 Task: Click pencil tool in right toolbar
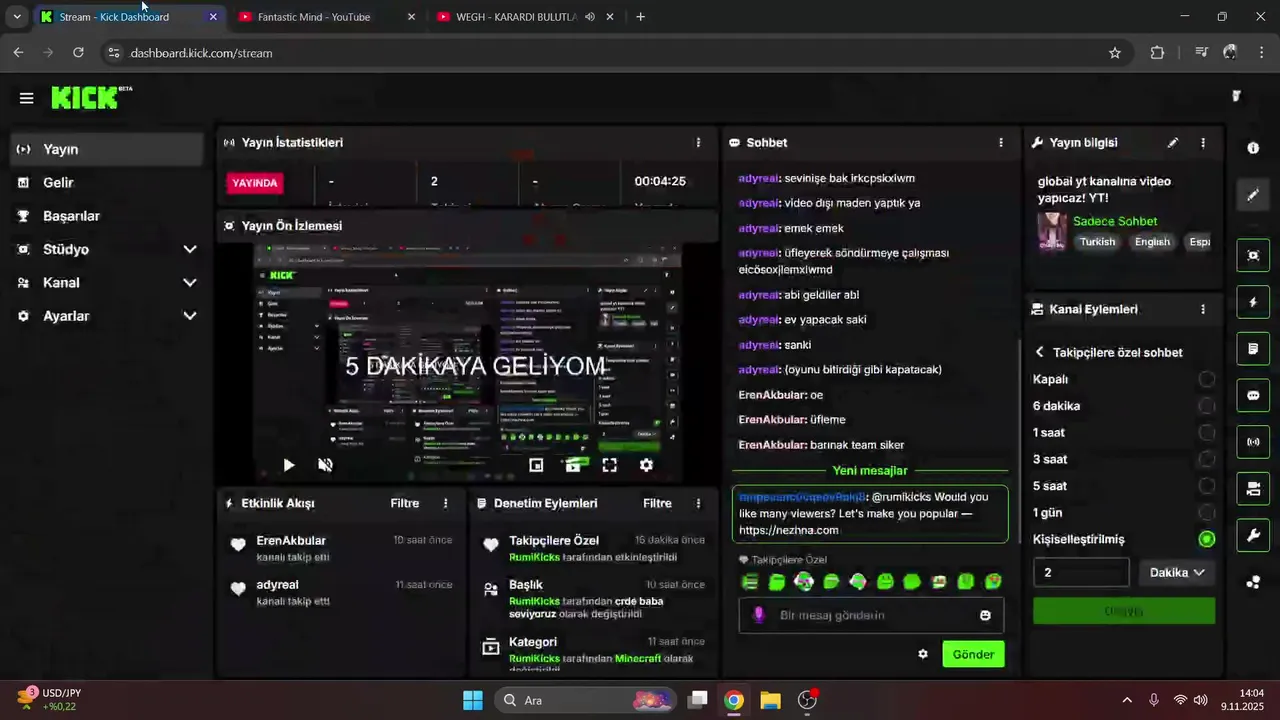(x=1253, y=195)
